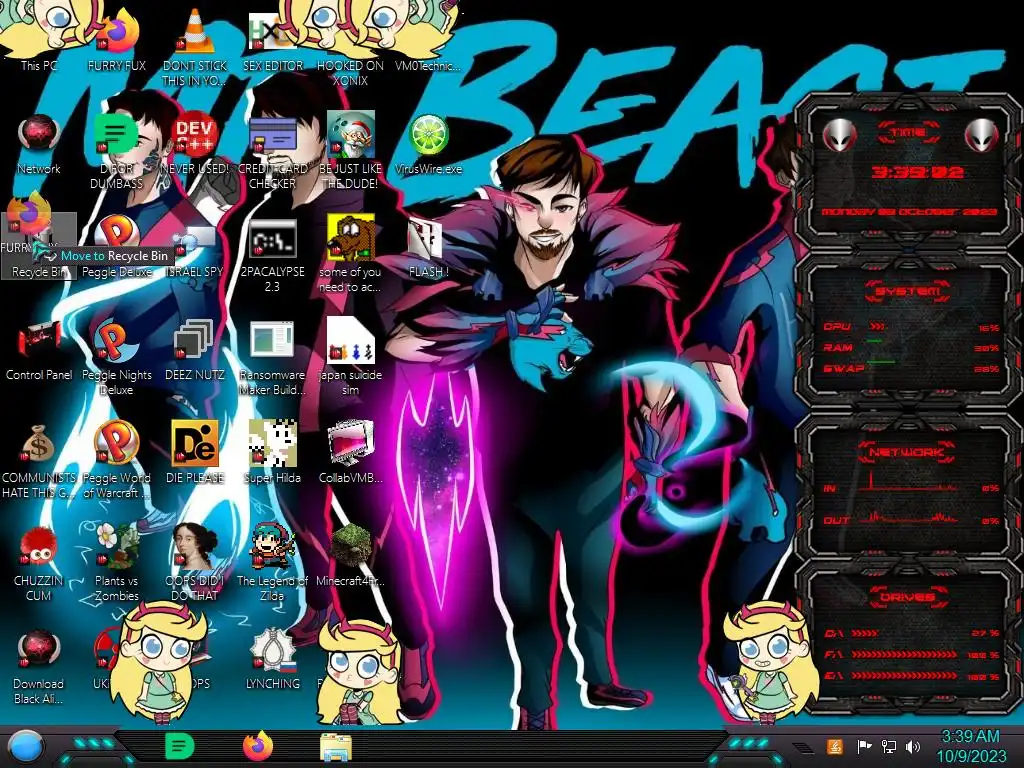The height and width of the screenshot is (768, 1024).
Task: Open the DEEZ NUTZ desktop icon
Action: coord(195,341)
